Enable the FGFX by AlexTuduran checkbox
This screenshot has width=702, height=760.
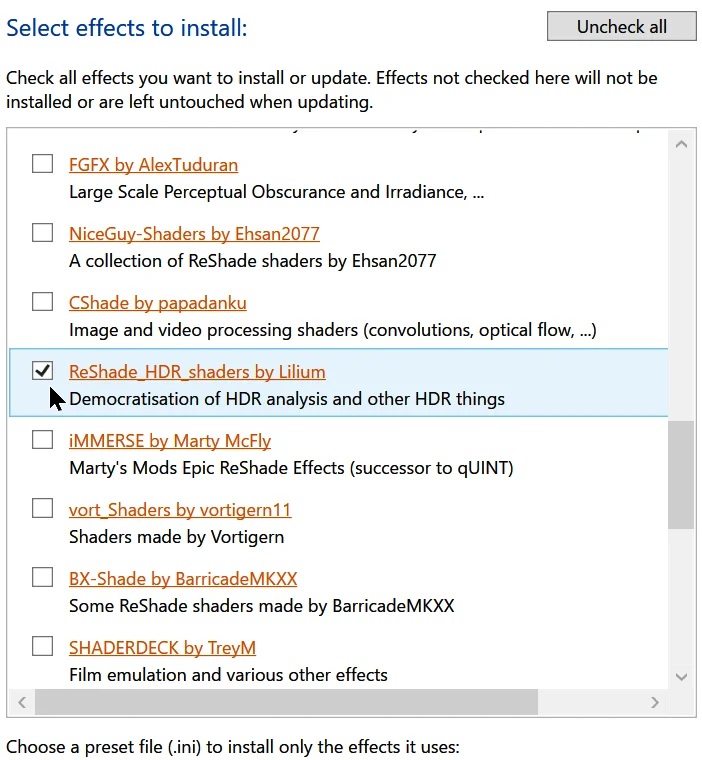coord(42,164)
